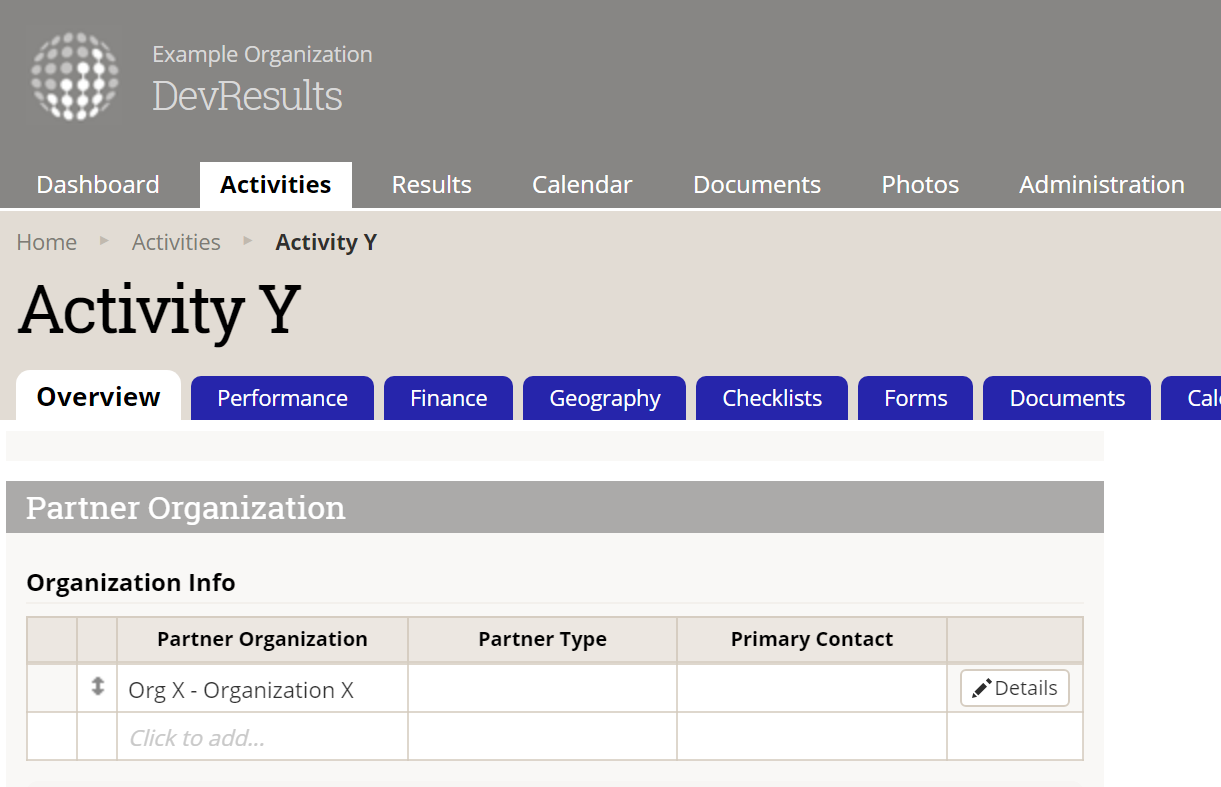Click the Organization Info heading
1221x787 pixels.
(x=131, y=583)
